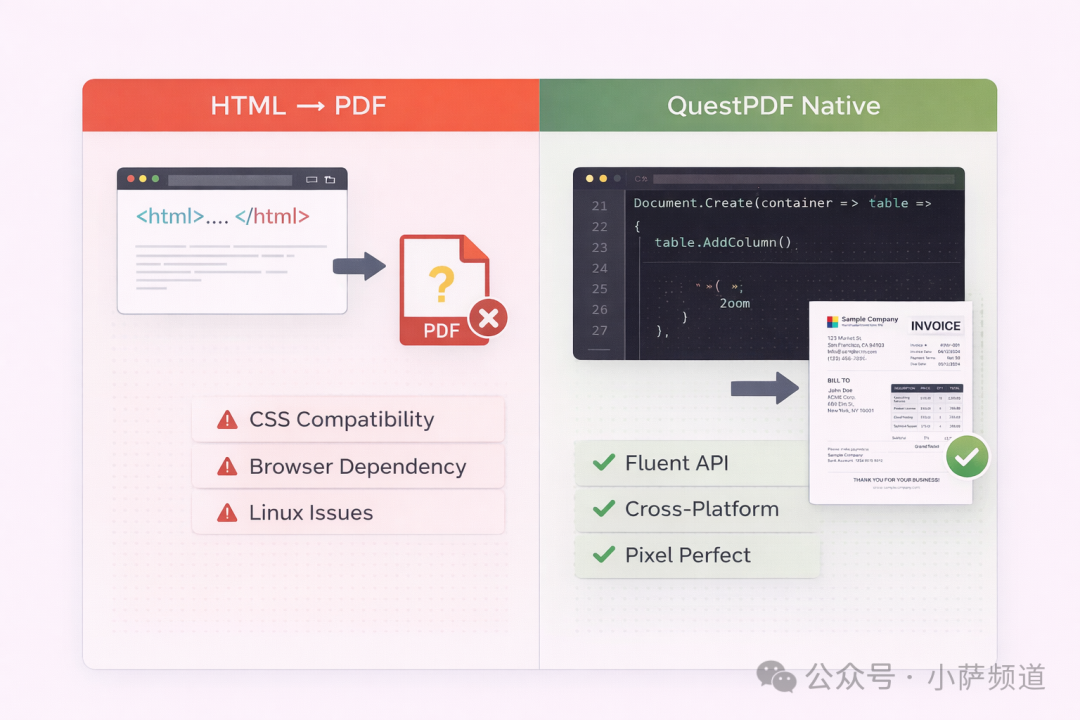Image resolution: width=1080 pixels, height=720 pixels.
Task: Click the Cross-Platform label
Action: 702,509
